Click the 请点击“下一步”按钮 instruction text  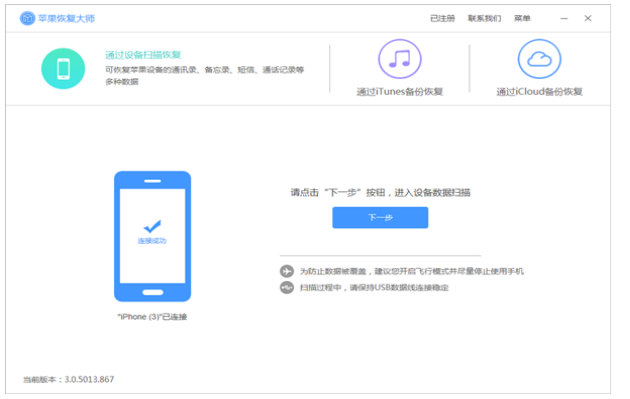click(x=380, y=193)
